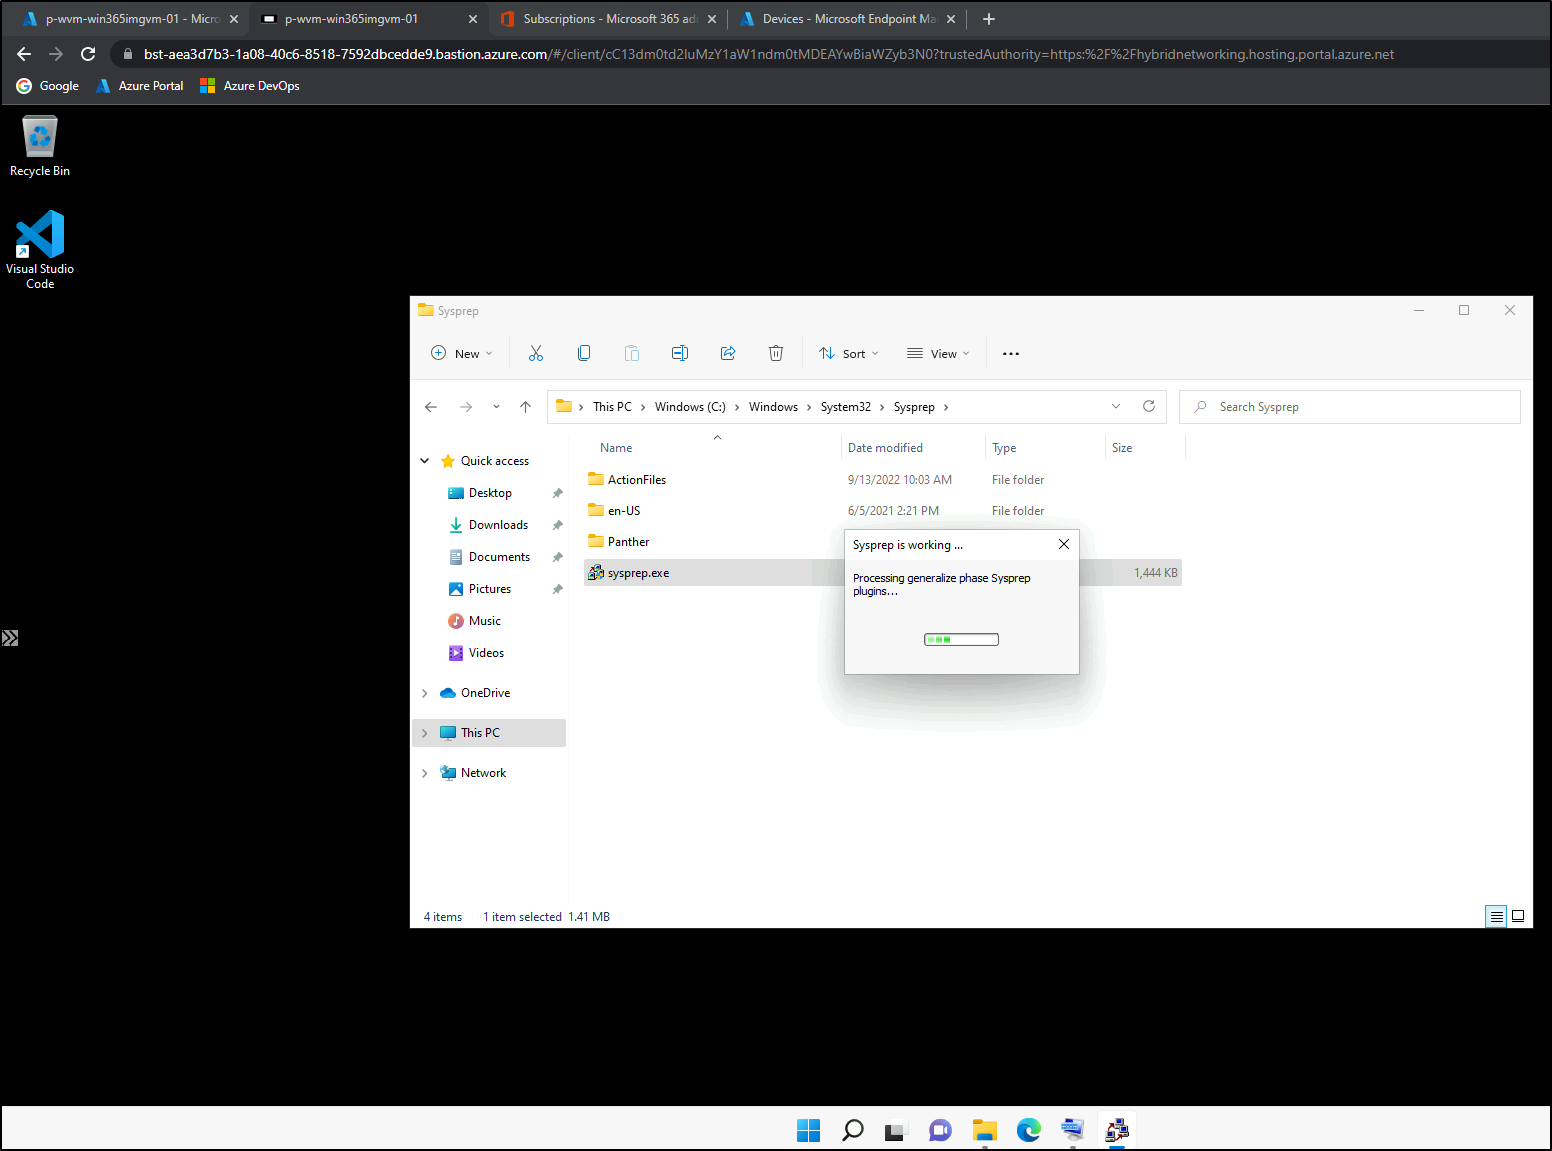Click System32 in the breadcrumb path
Viewport: 1552px width, 1151px height.
point(846,407)
